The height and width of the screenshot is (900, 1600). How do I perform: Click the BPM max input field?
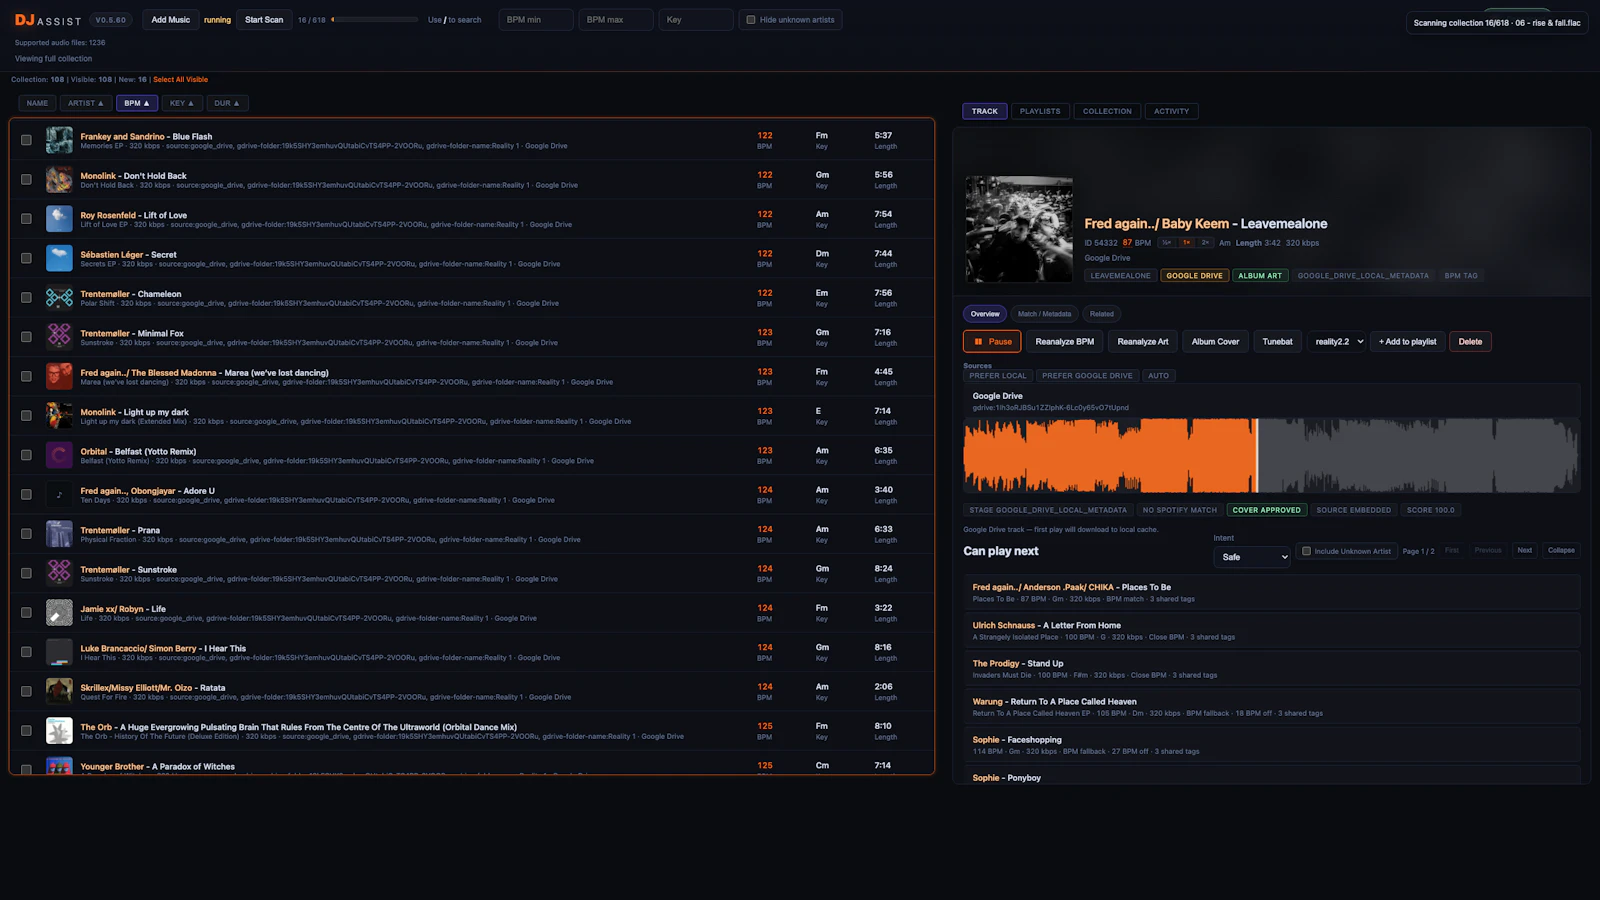click(616, 20)
